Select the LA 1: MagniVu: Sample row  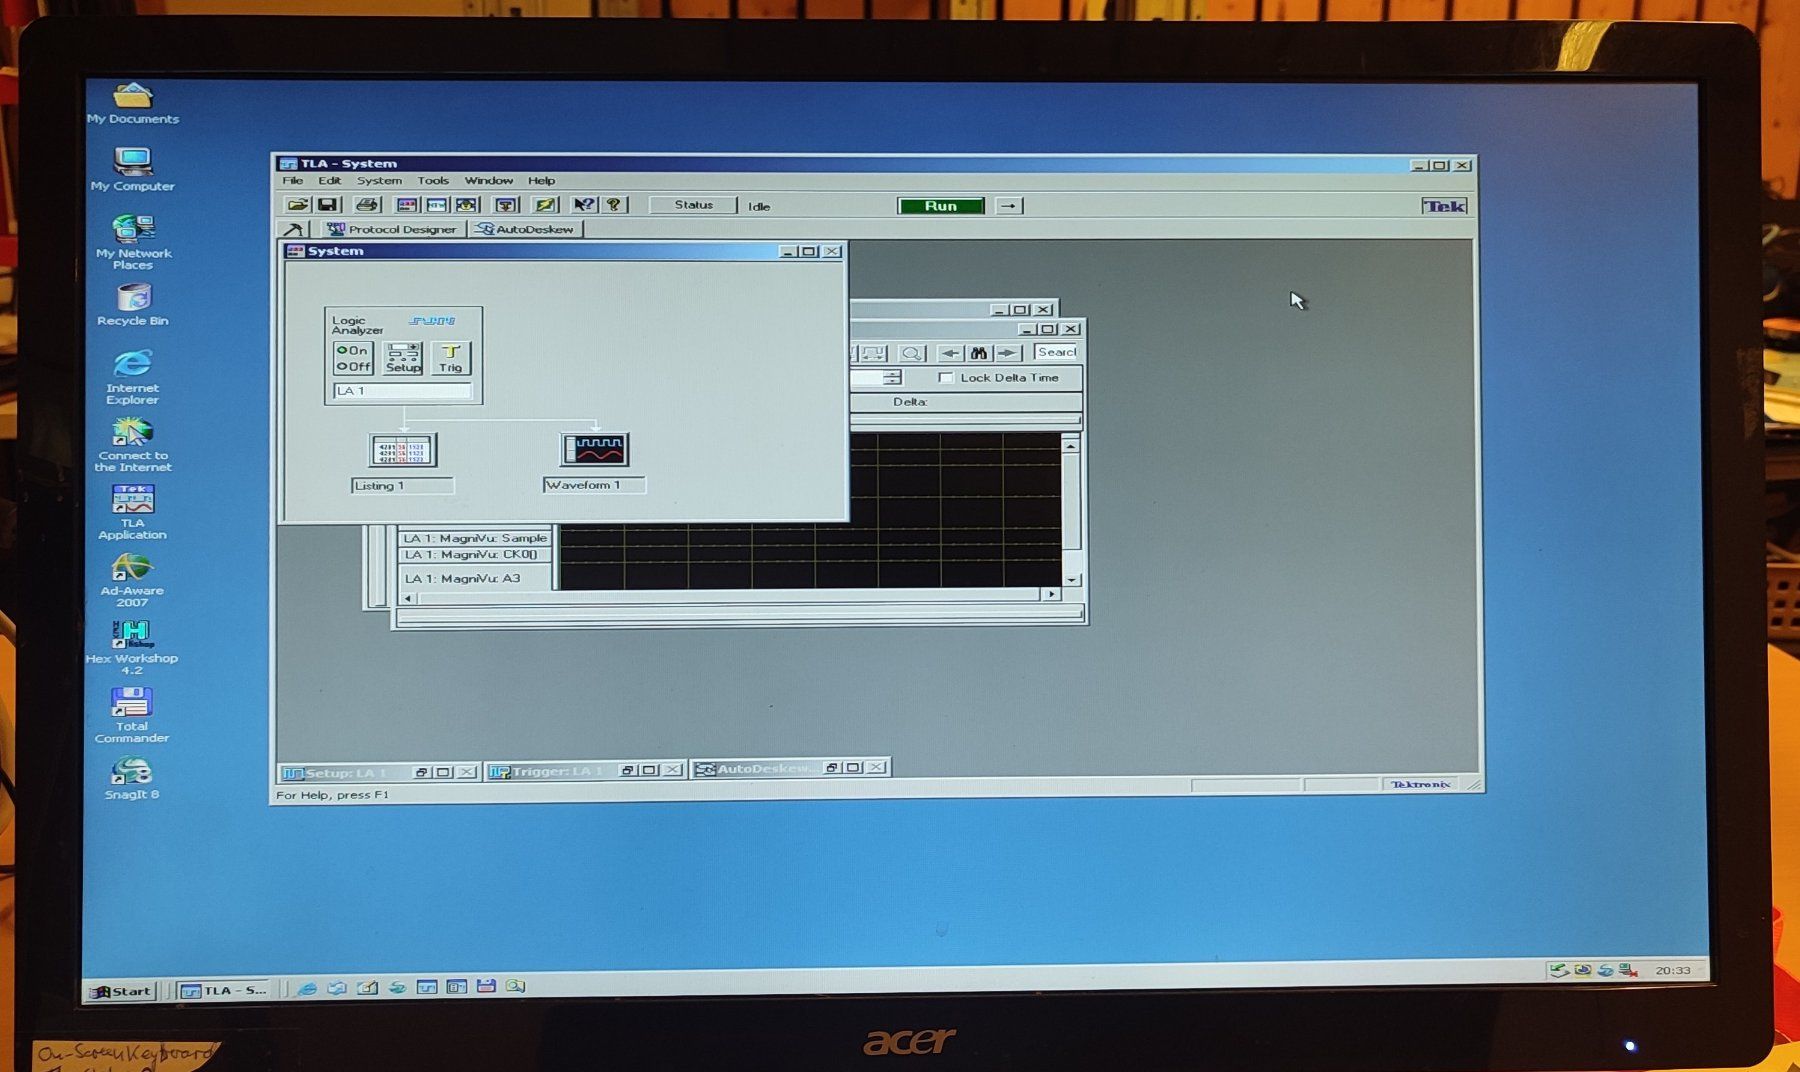(475, 538)
